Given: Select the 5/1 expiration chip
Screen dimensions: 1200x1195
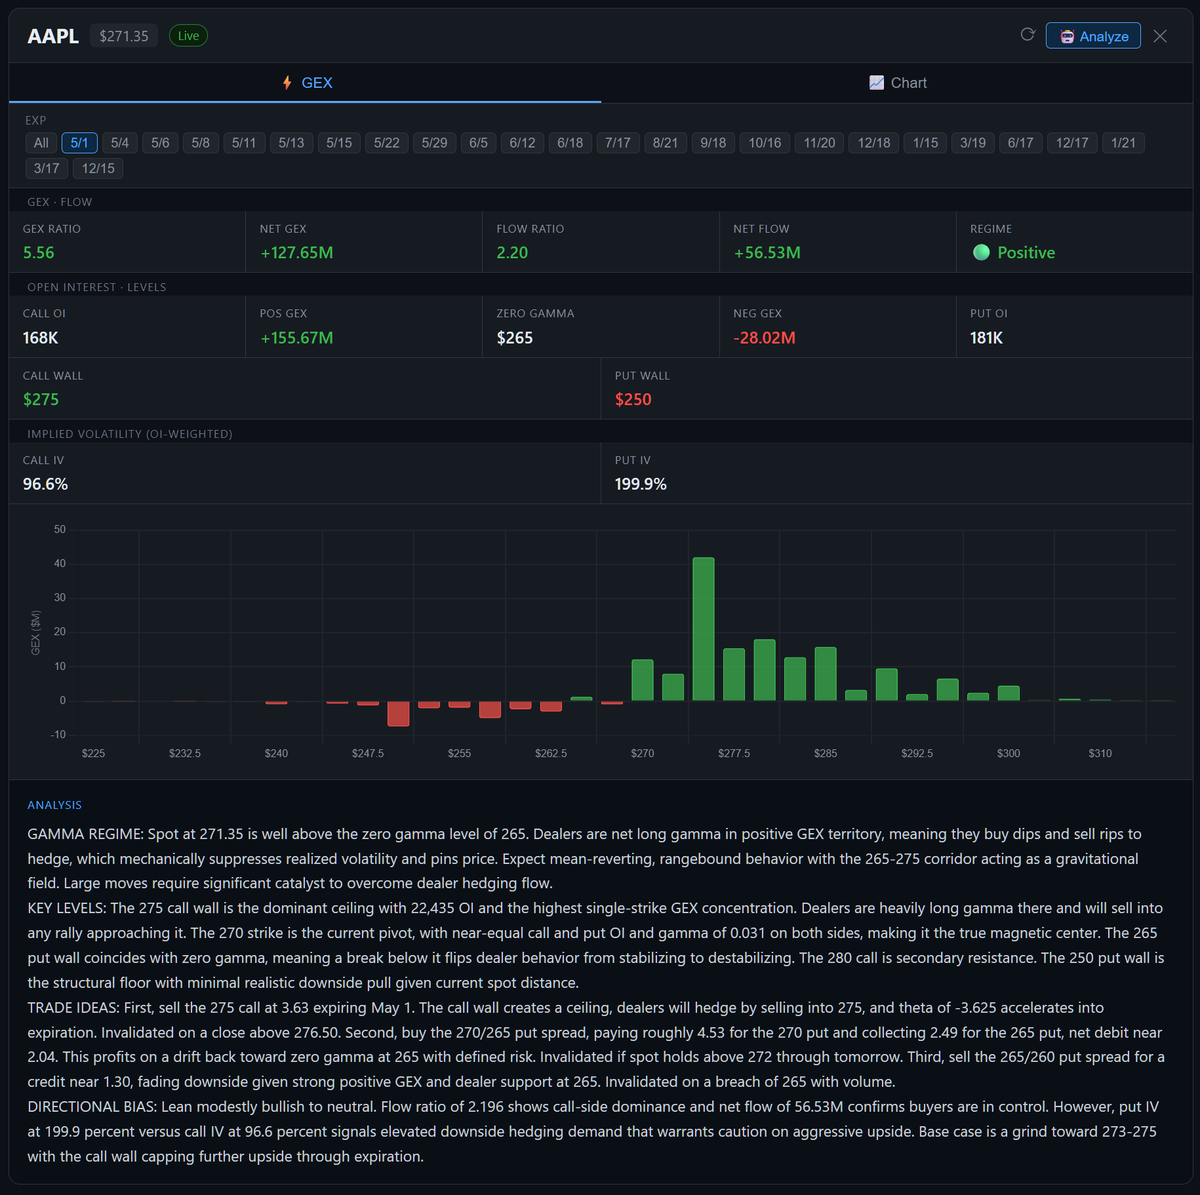Looking at the screenshot, I should (x=79, y=143).
